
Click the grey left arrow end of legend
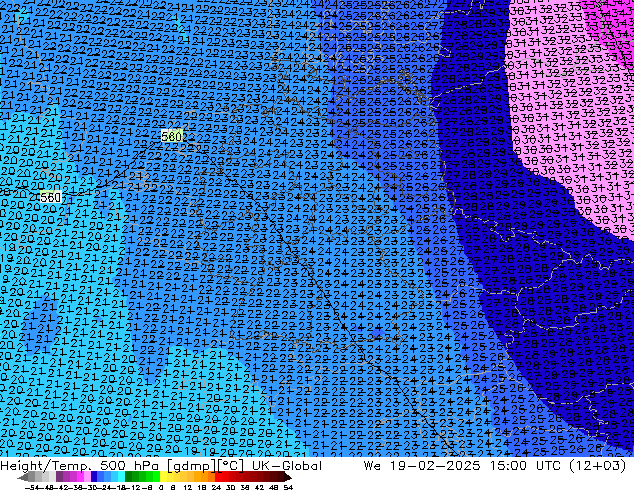coord(23,478)
